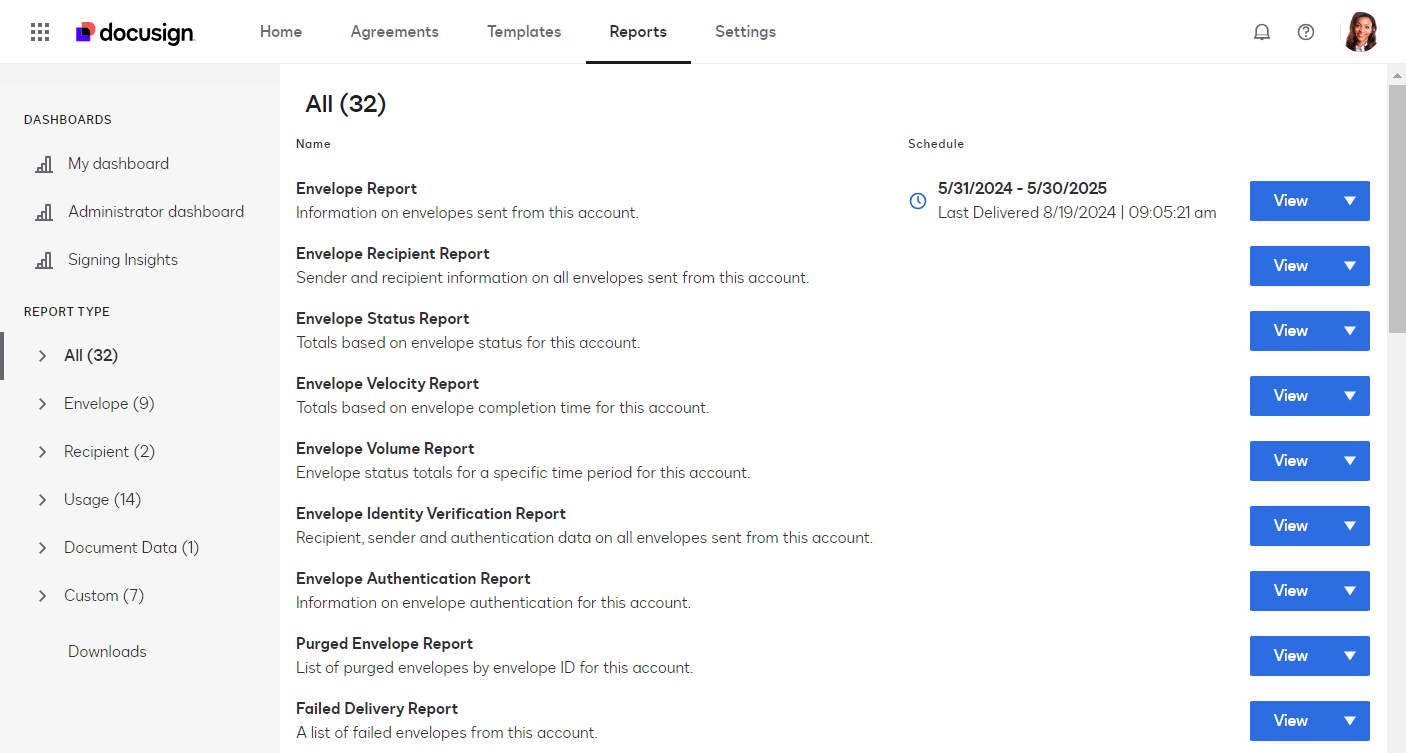Go to the Agreements tab
The image size is (1406, 753).
[394, 32]
